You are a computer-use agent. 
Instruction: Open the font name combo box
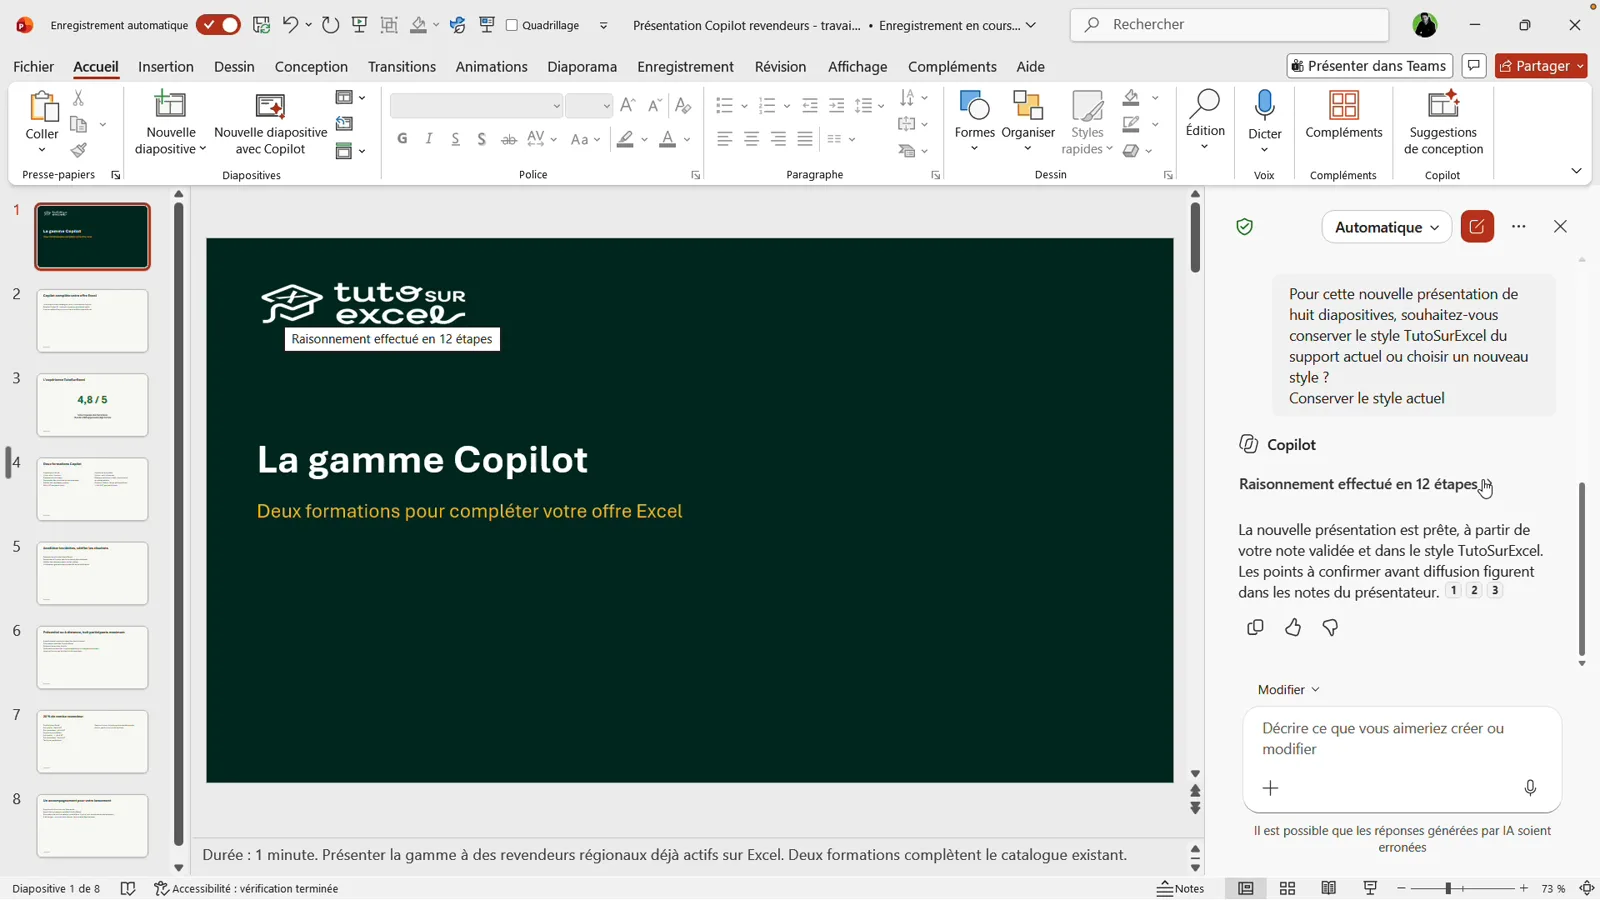click(x=476, y=105)
